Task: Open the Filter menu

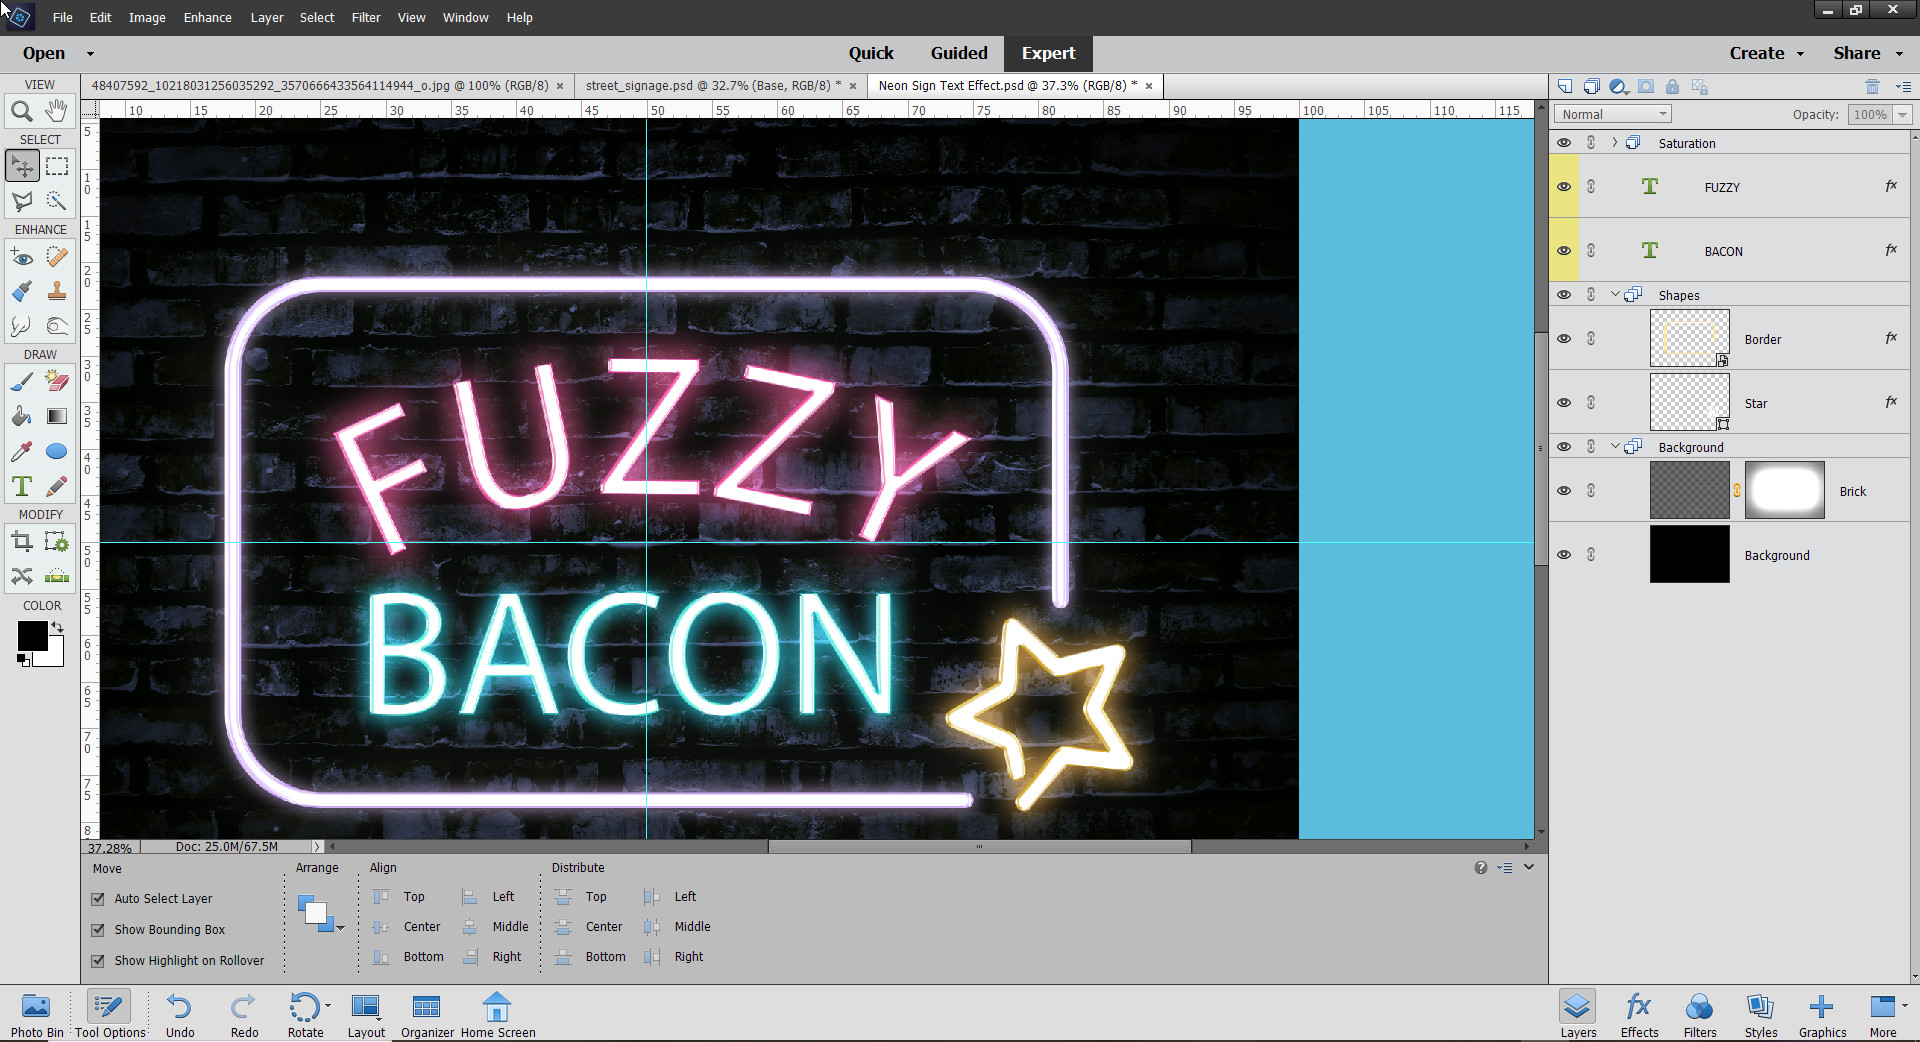Action: point(366,17)
